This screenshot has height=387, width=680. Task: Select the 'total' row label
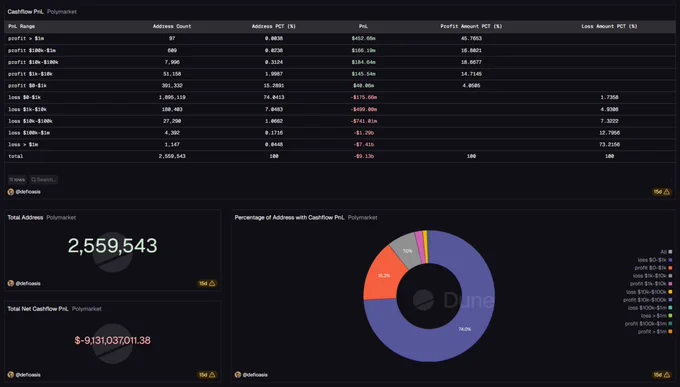[16, 156]
